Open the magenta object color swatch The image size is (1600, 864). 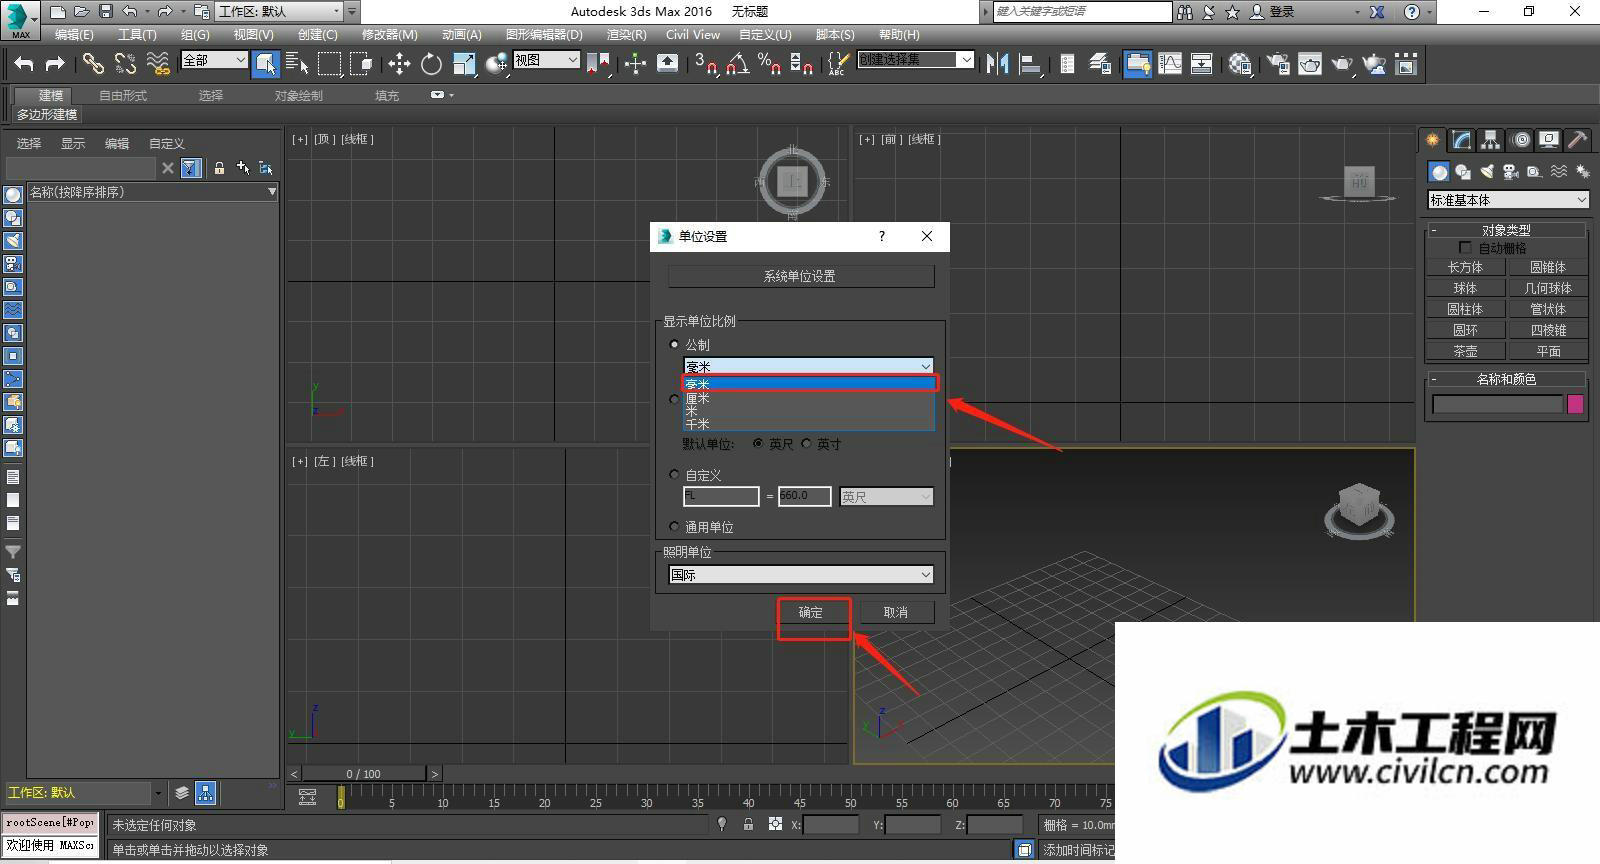tap(1575, 404)
